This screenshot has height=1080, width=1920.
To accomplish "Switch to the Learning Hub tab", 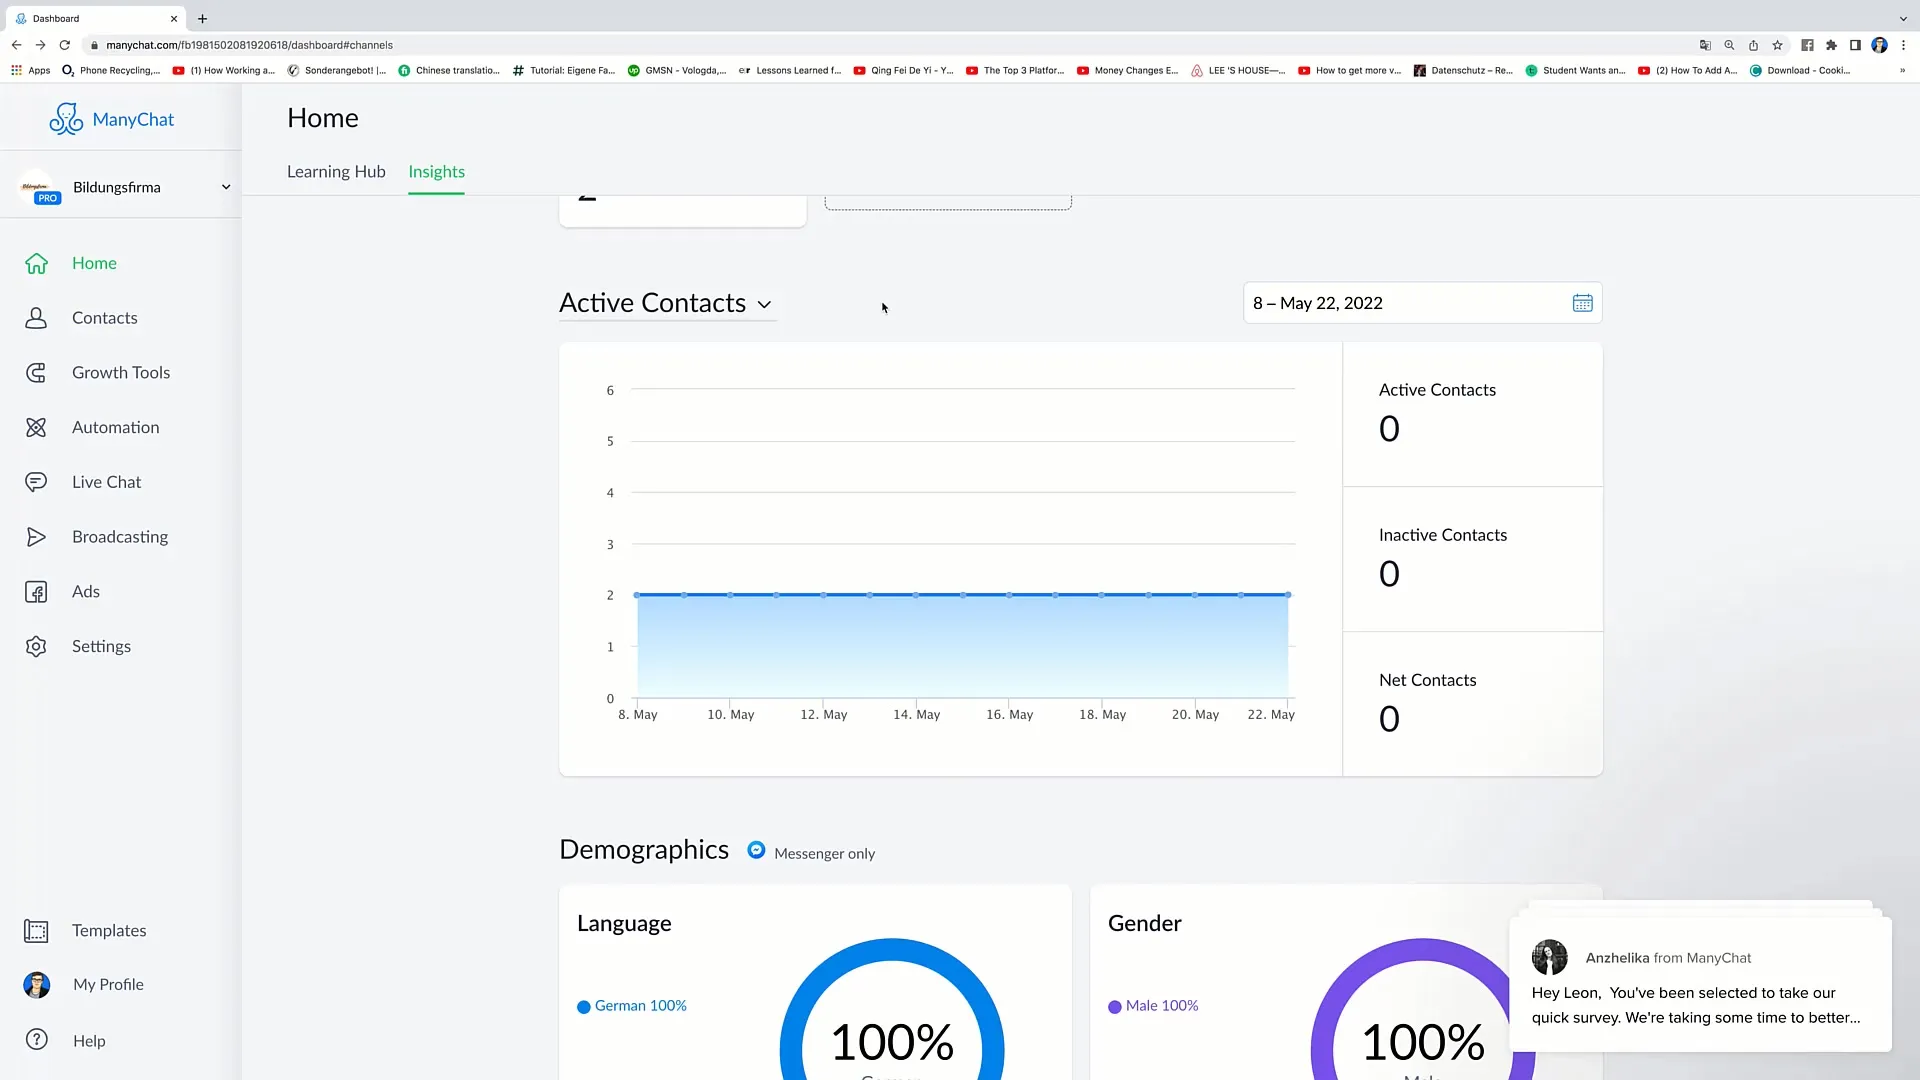I will pyautogui.click(x=338, y=171).
